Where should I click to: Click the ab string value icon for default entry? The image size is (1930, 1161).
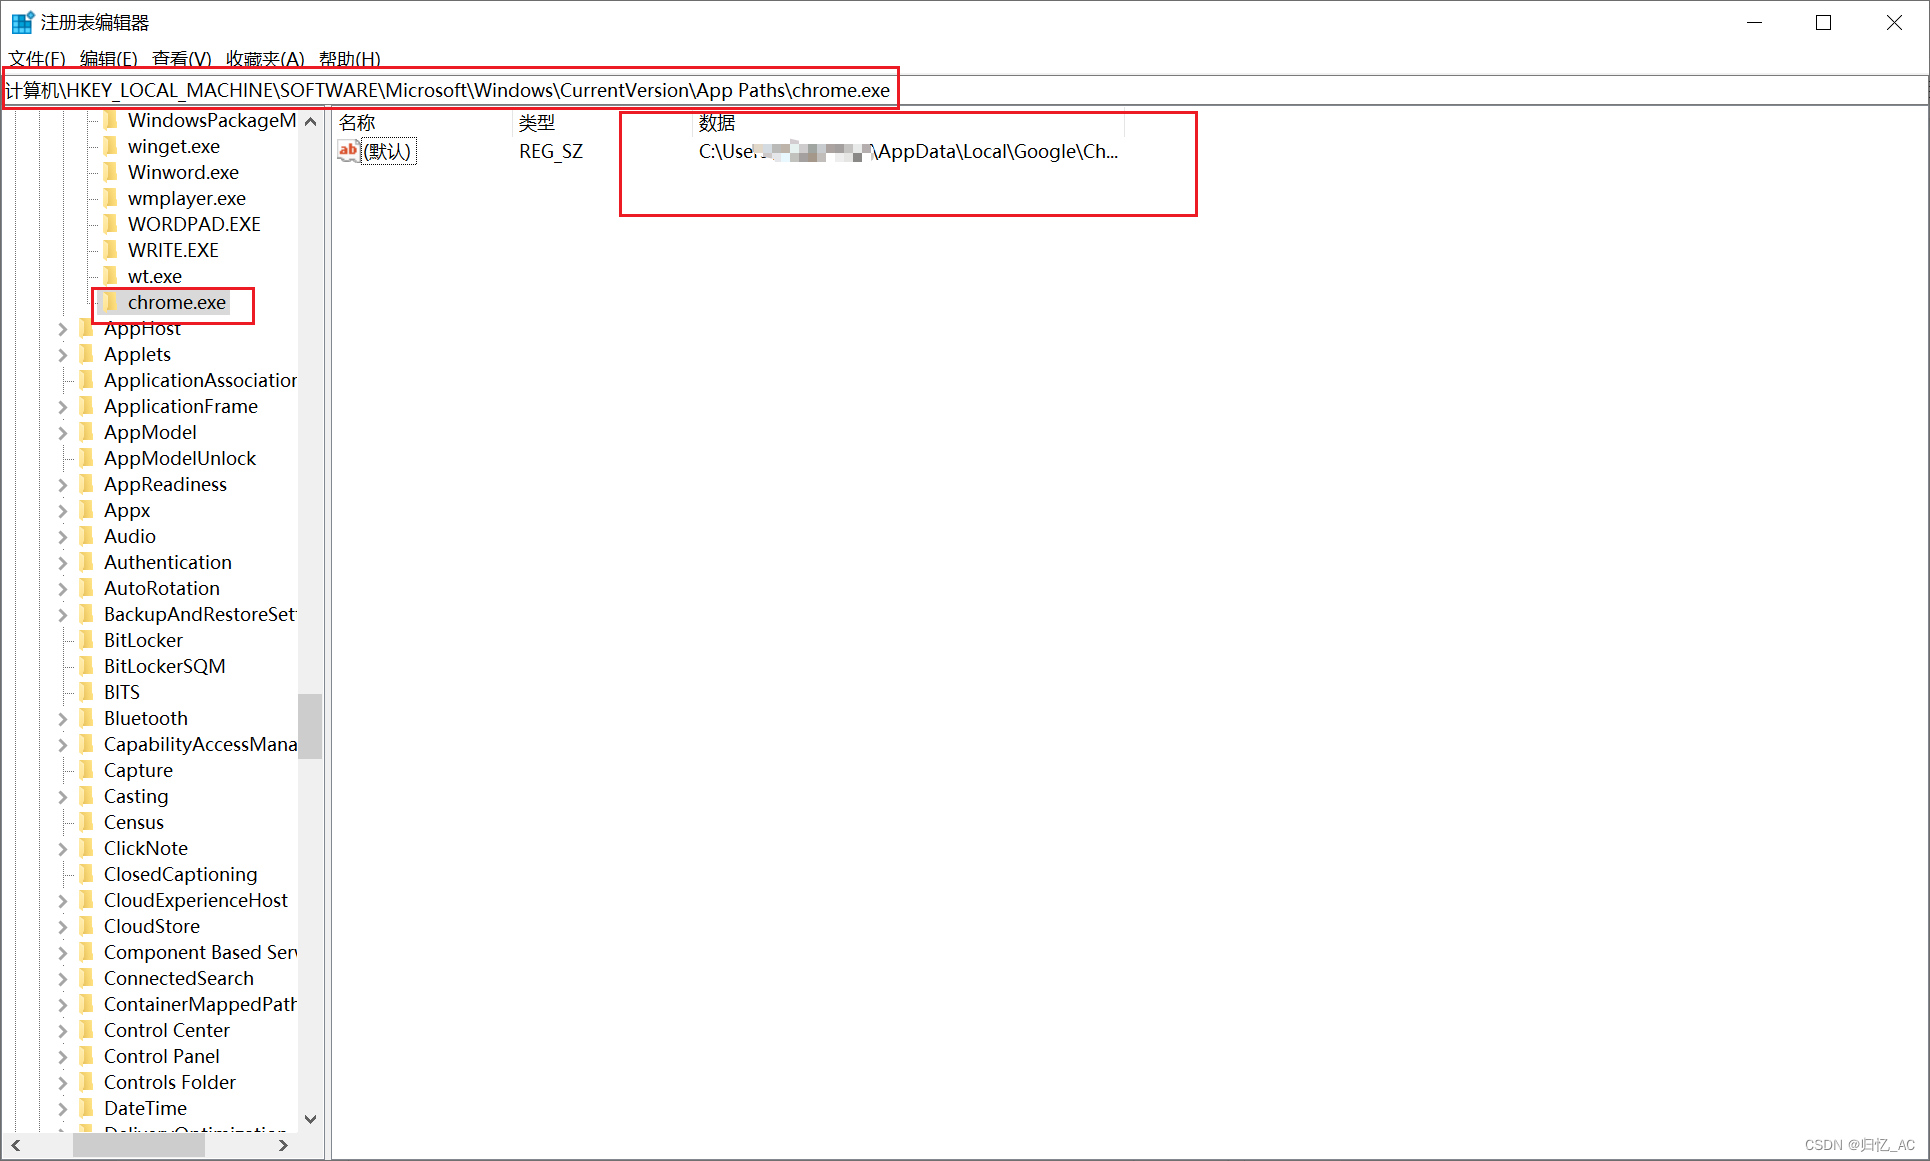(348, 151)
